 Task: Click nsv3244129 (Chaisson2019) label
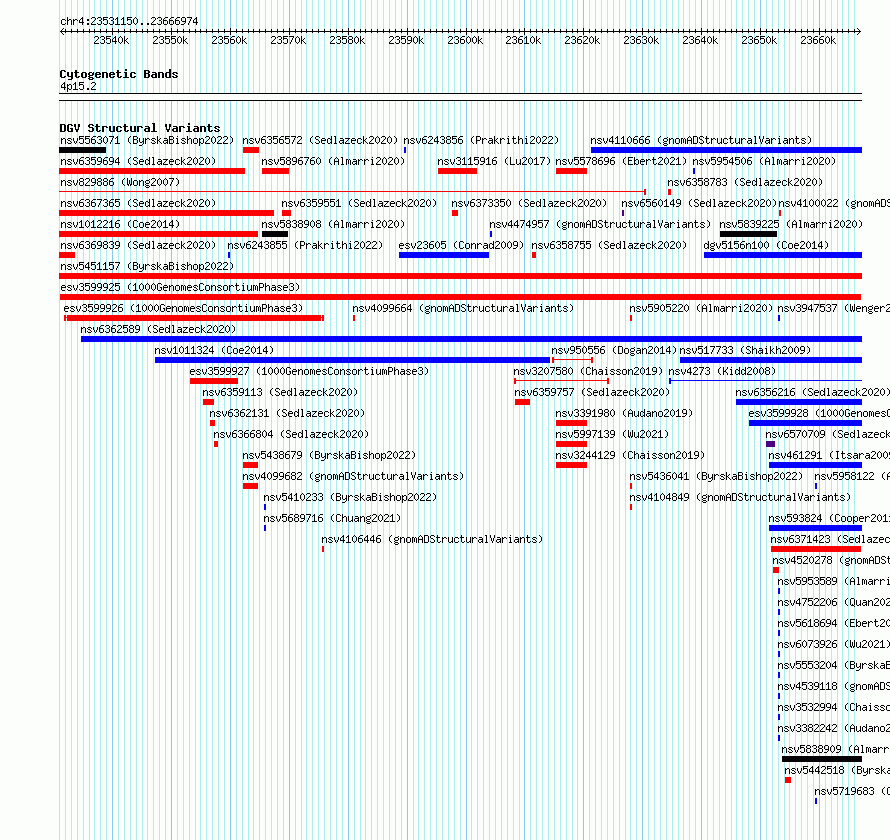click(630, 455)
